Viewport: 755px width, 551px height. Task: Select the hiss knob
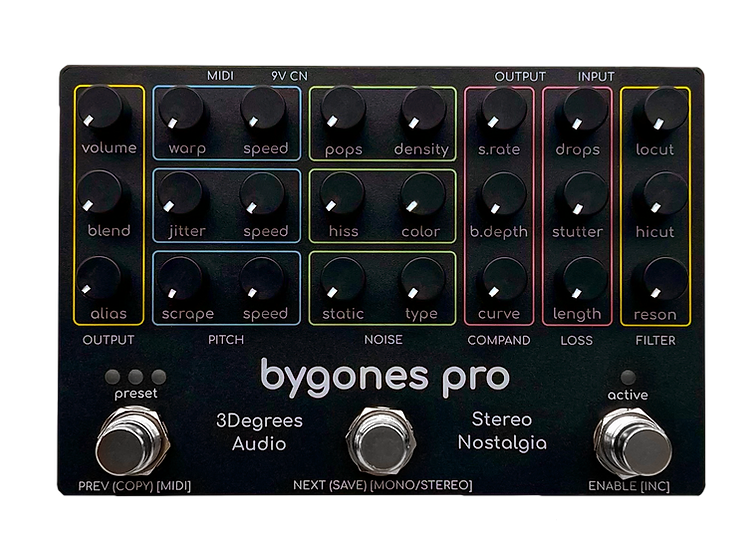coord(342,193)
